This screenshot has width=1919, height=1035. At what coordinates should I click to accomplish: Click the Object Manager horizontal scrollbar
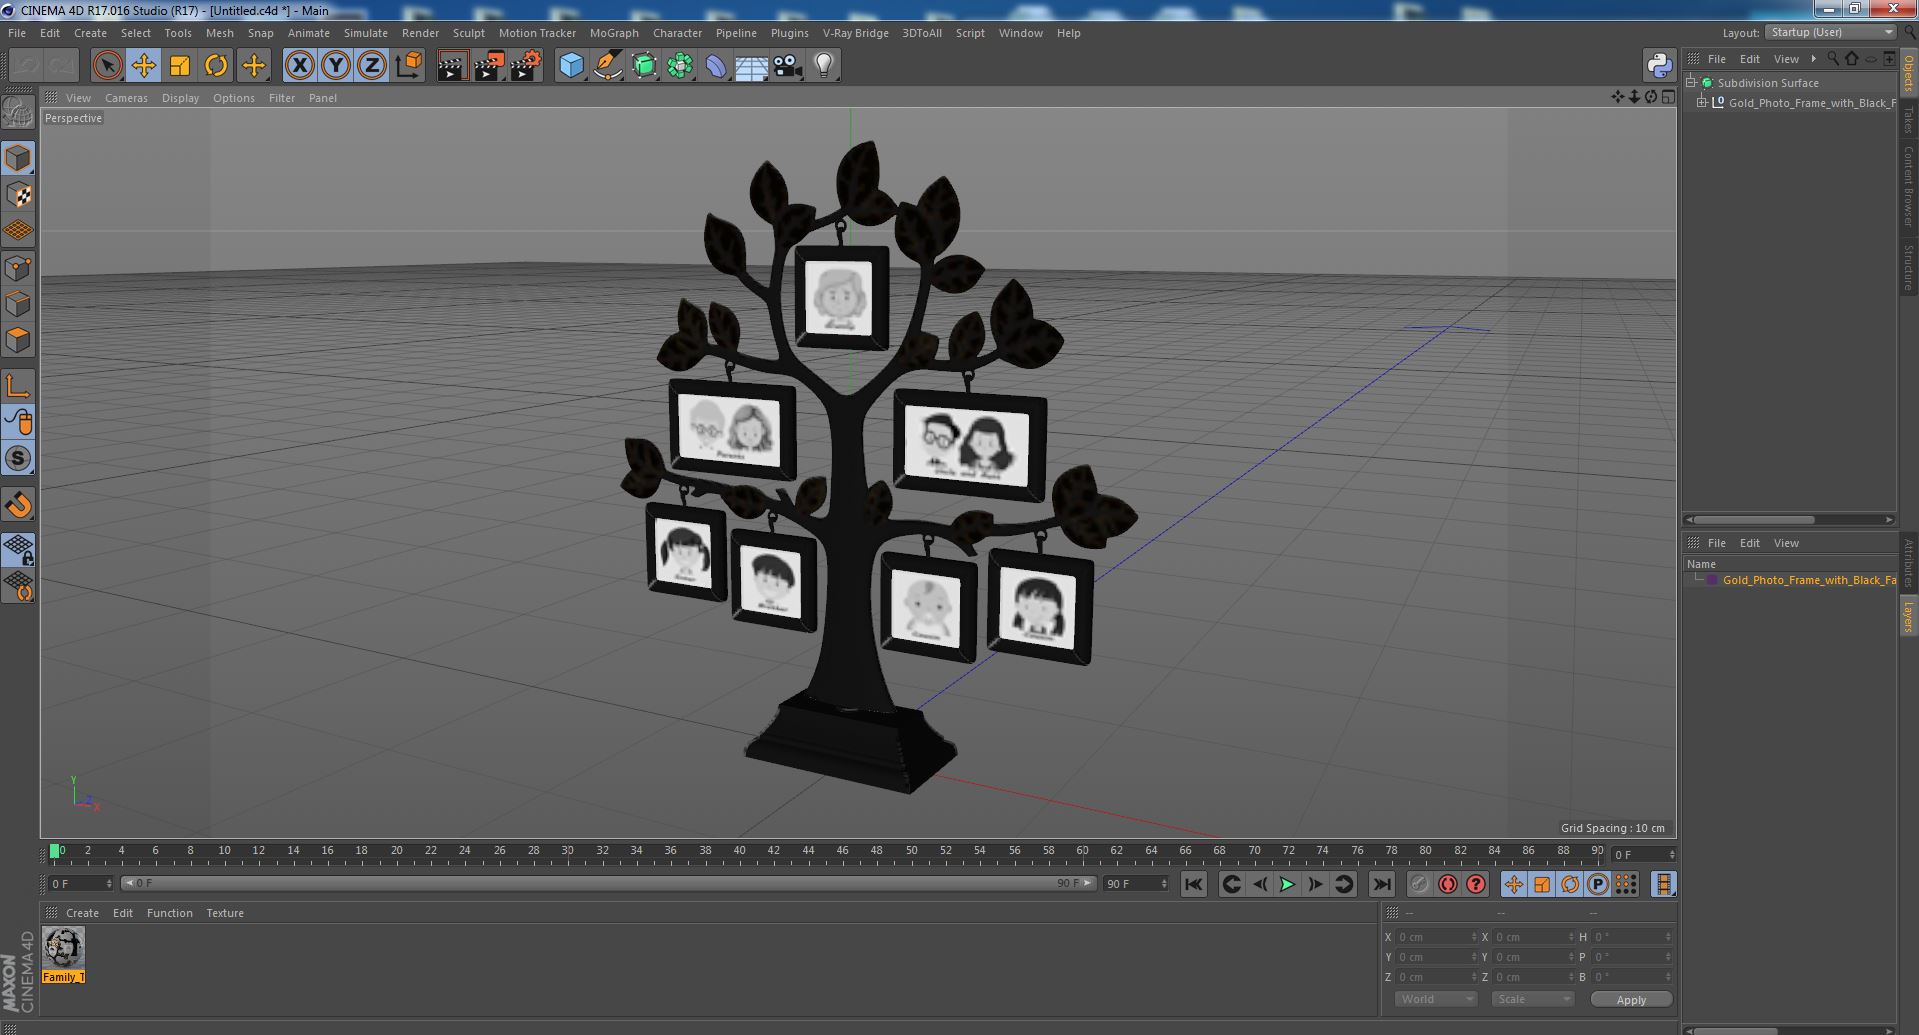pos(1752,520)
